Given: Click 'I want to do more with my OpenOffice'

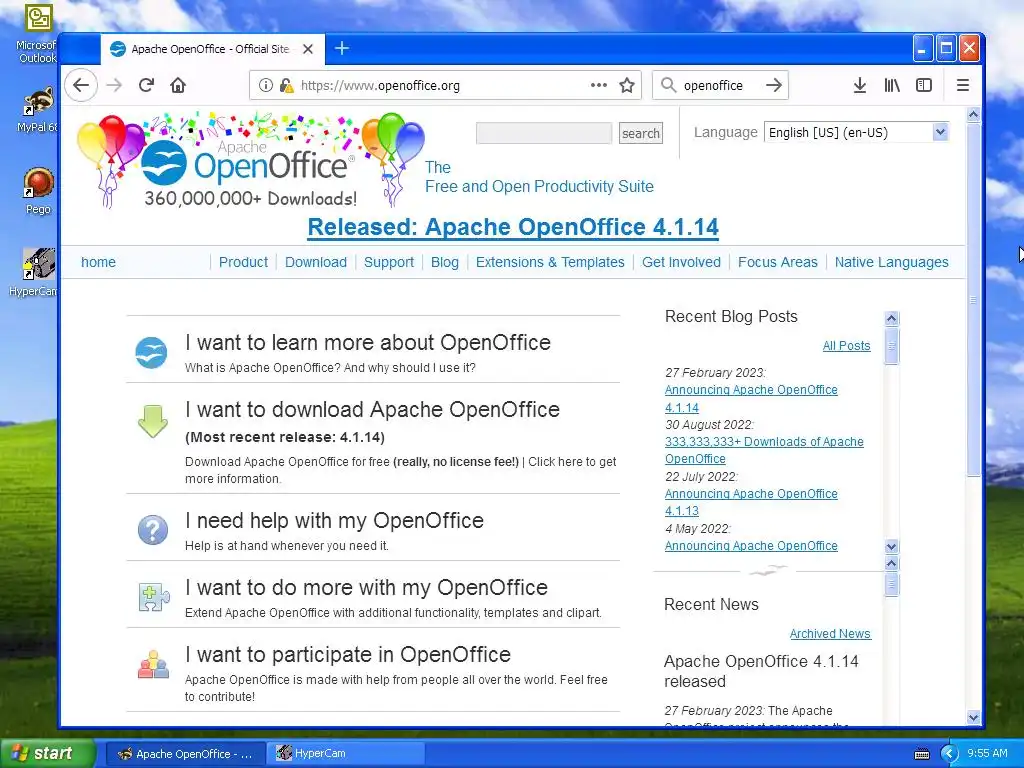Looking at the screenshot, I should [366, 587].
